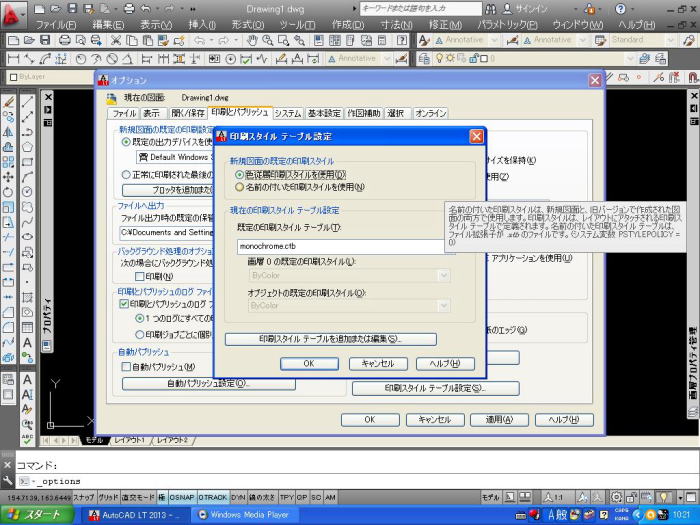Select the Ellipse tool in Draw toolbar
Image resolution: width=700 pixels, height=525 pixels.
pyautogui.click(x=27, y=237)
